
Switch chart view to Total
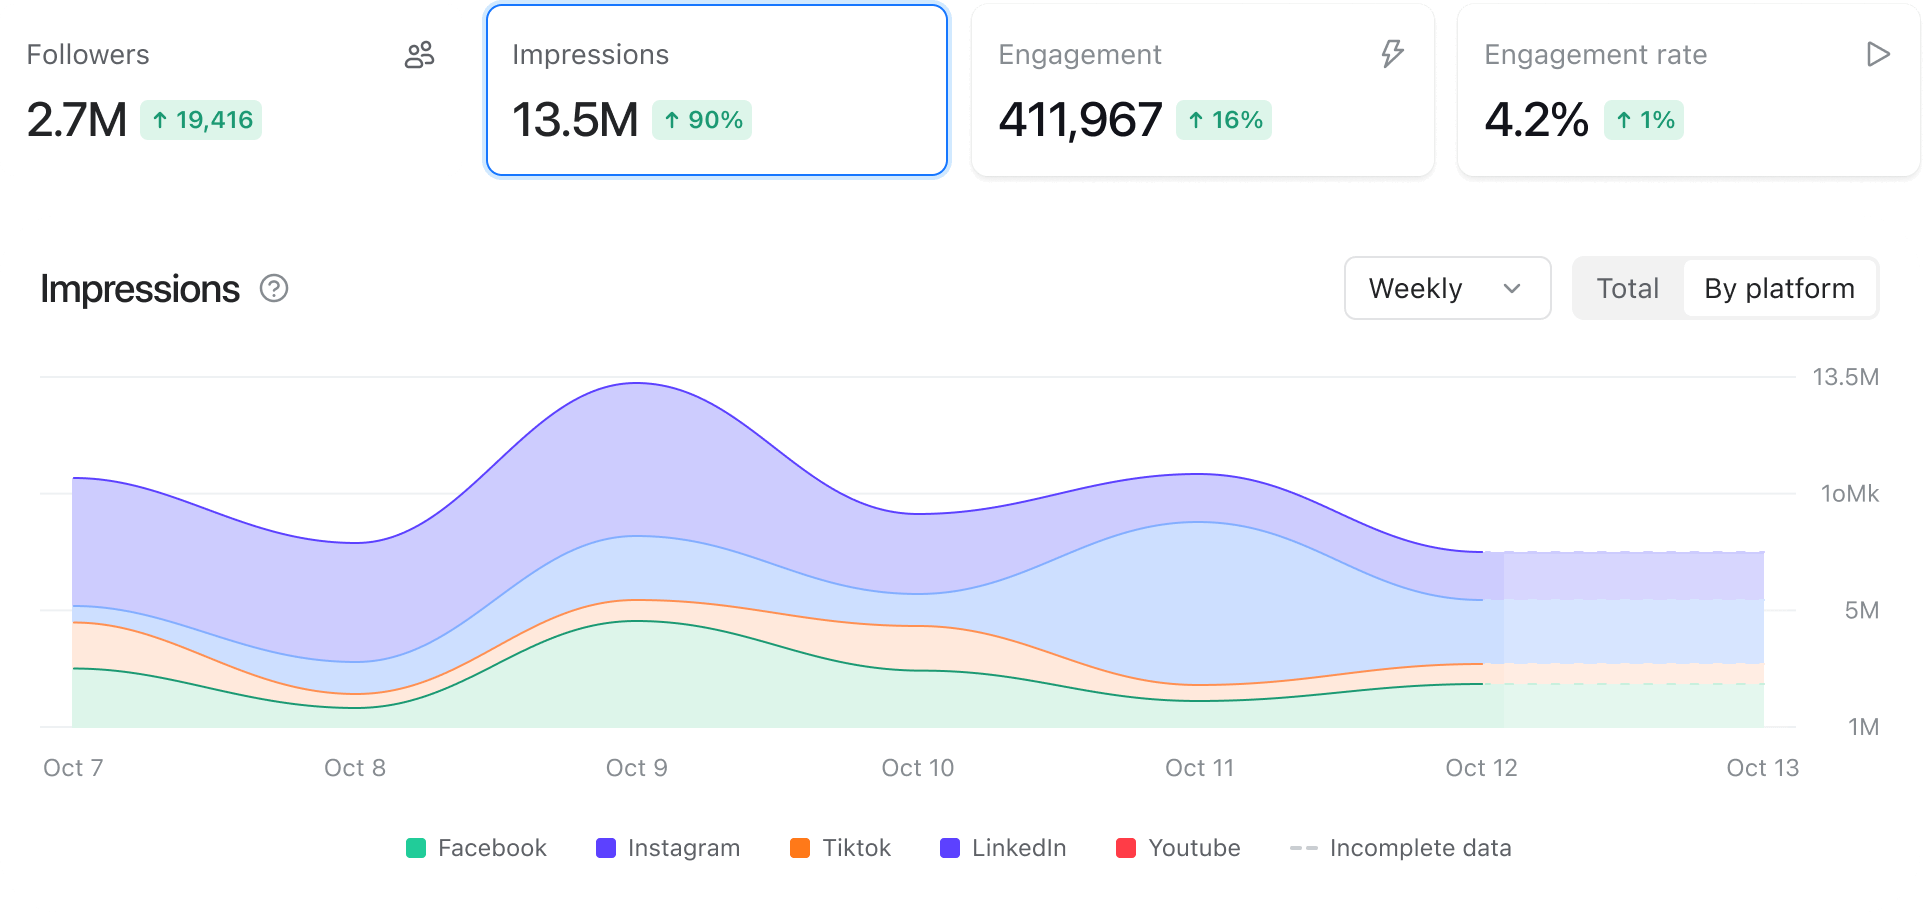[x=1627, y=289]
